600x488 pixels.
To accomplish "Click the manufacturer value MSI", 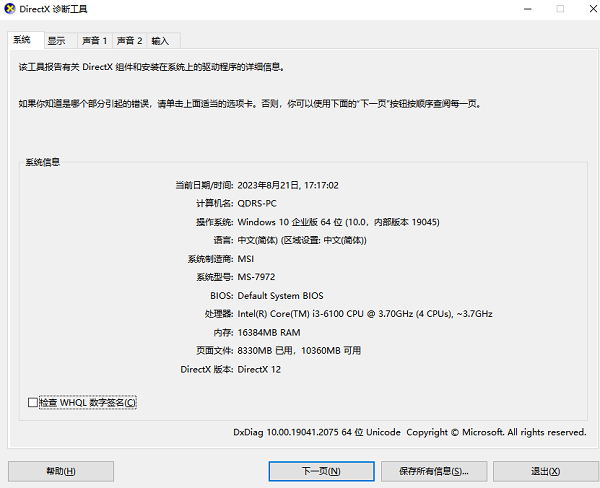I will click(x=246, y=259).
